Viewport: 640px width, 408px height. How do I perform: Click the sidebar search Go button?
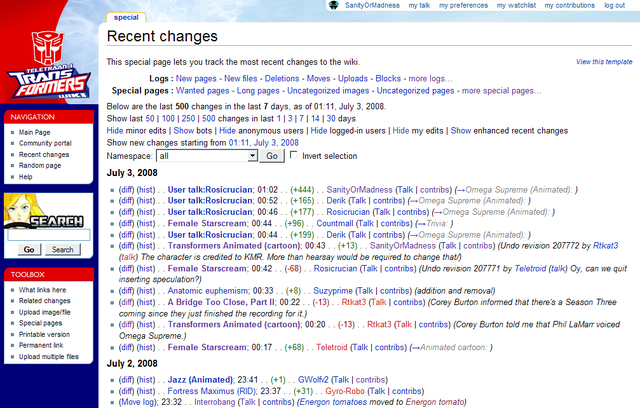[29, 249]
